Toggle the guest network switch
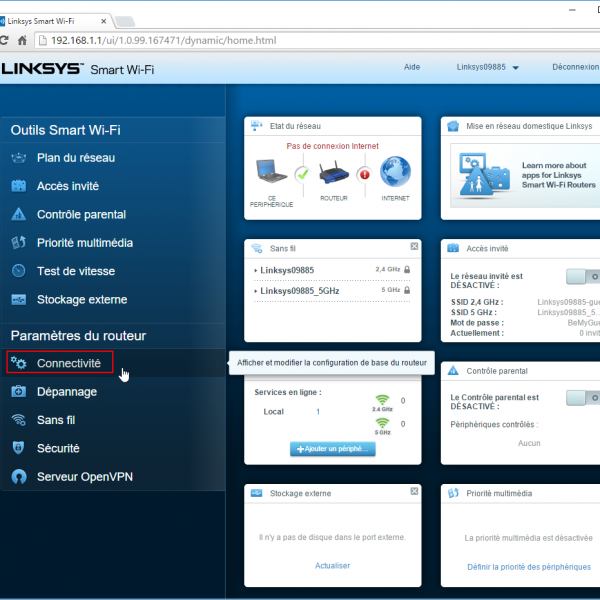Image resolution: width=600 pixels, height=600 pixels. tap(582, 276)
